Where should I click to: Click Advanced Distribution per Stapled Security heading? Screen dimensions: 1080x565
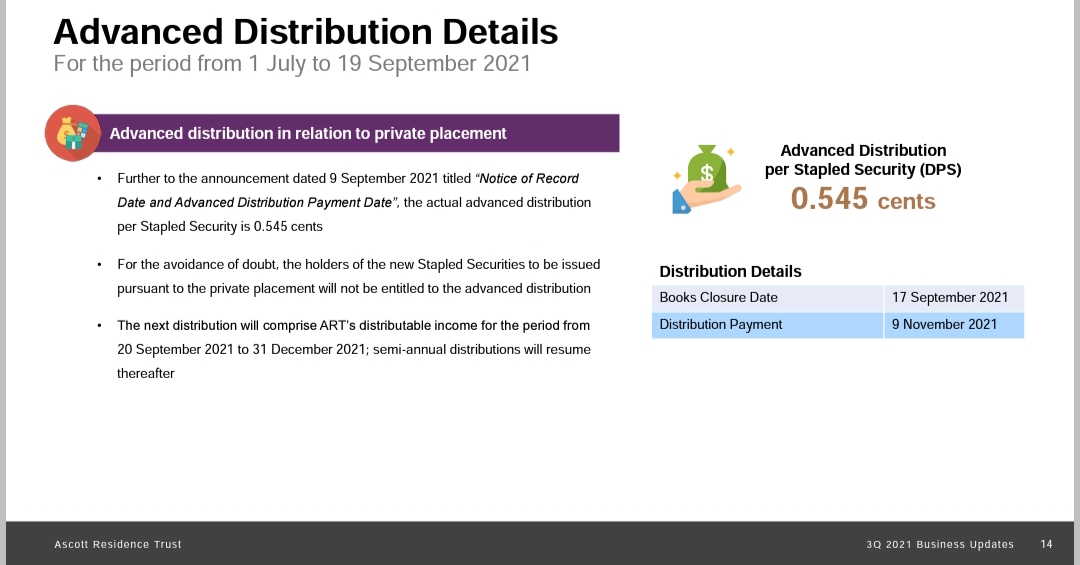point(863,160)
